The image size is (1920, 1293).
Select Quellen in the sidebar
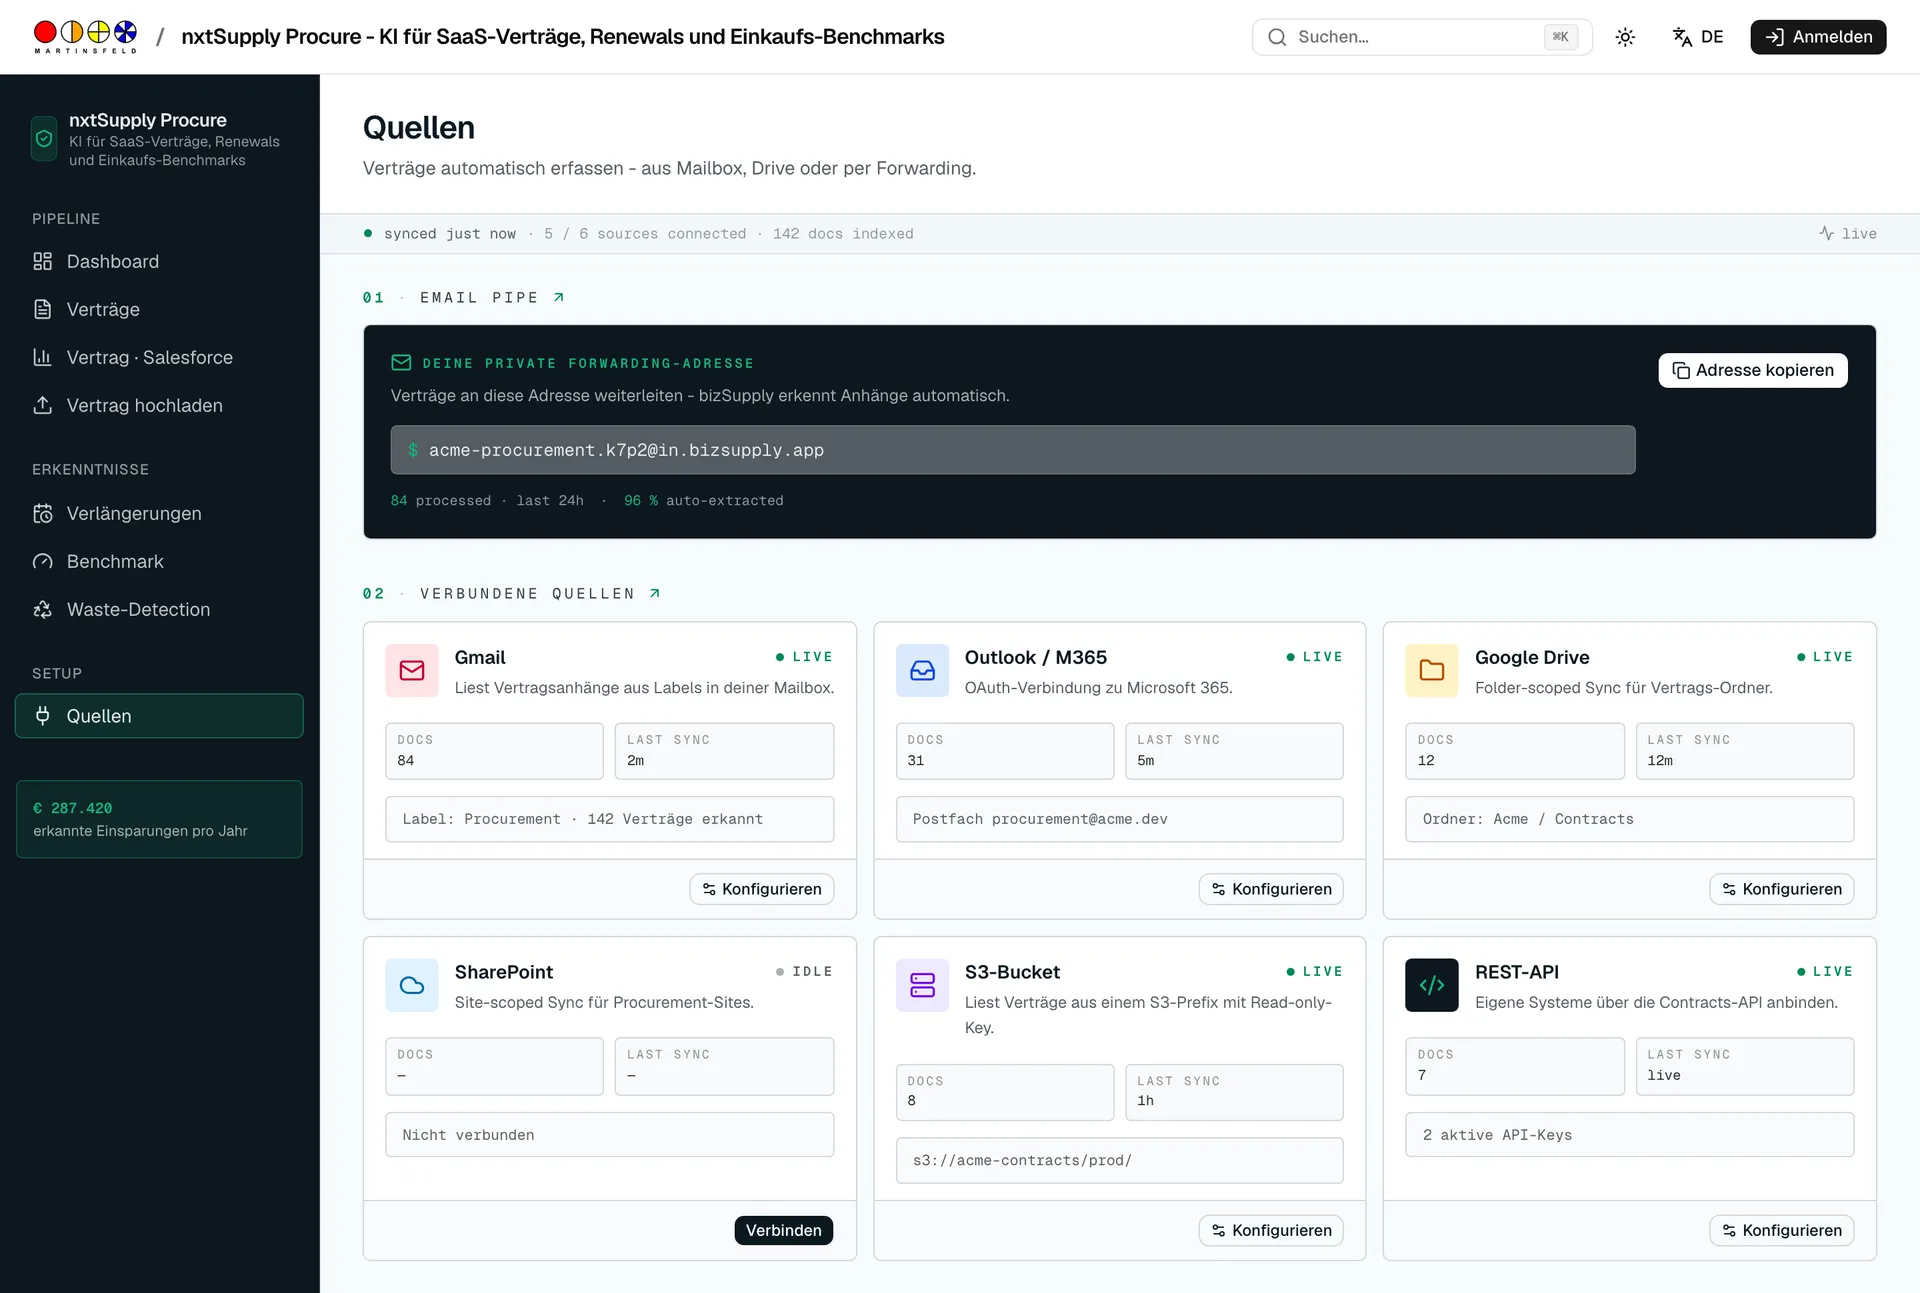(159, 716)
